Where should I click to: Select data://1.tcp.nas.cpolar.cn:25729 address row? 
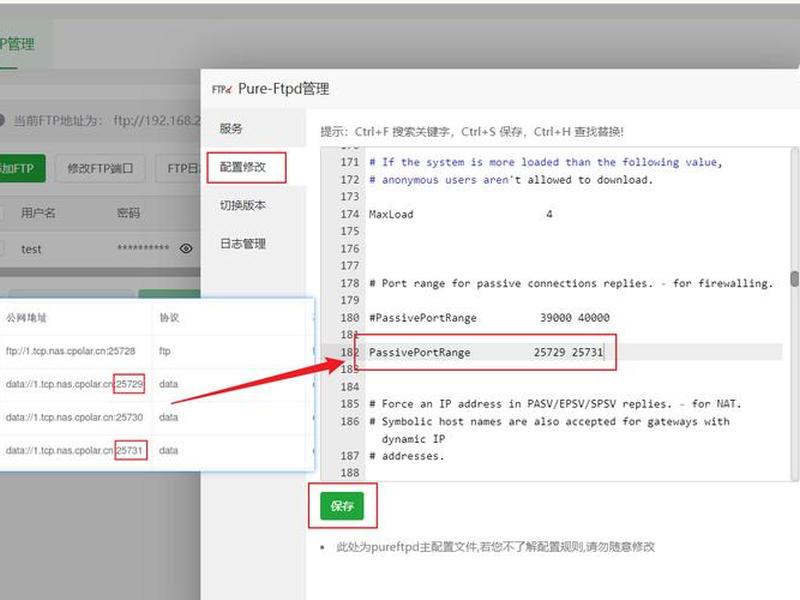pyautogui.click(x=74, y=384)
